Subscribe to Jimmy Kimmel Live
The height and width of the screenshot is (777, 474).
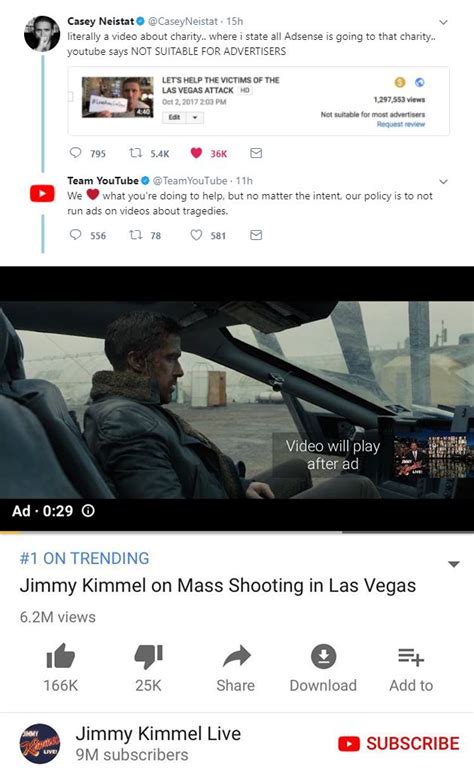click(399, 743)
